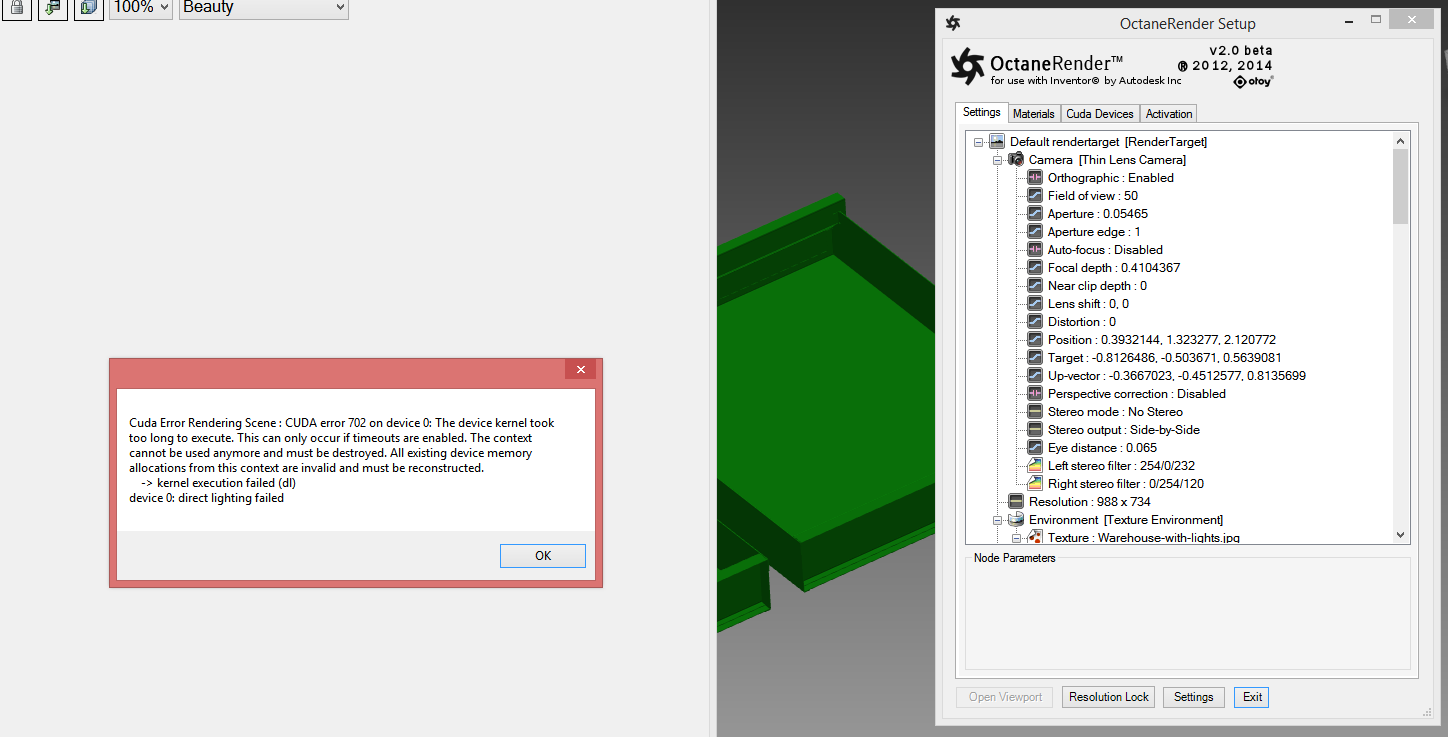The width and height of the screenshot is (1448, 737).
Task: Pick the Left stereo filter color
Action: point(1035,466)
